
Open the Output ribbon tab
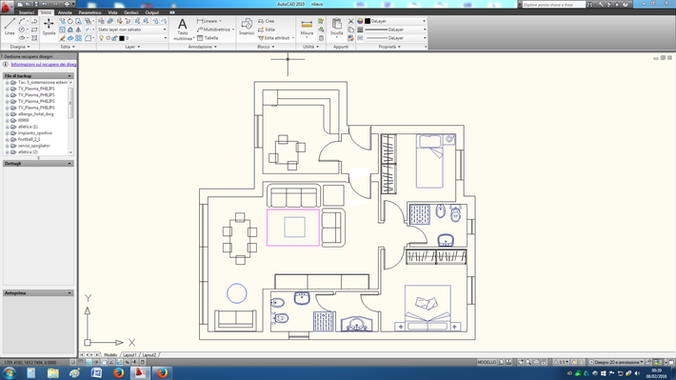[152, 13]
